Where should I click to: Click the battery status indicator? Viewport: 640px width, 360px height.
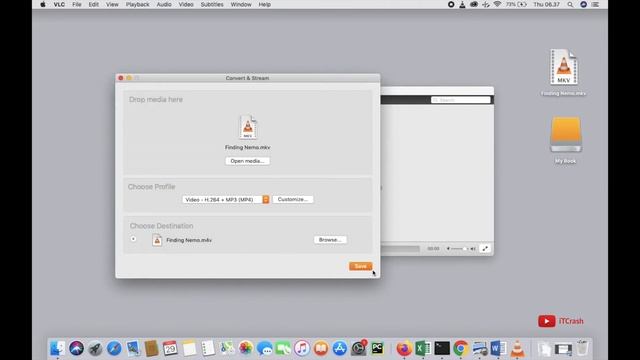point(516,4)
